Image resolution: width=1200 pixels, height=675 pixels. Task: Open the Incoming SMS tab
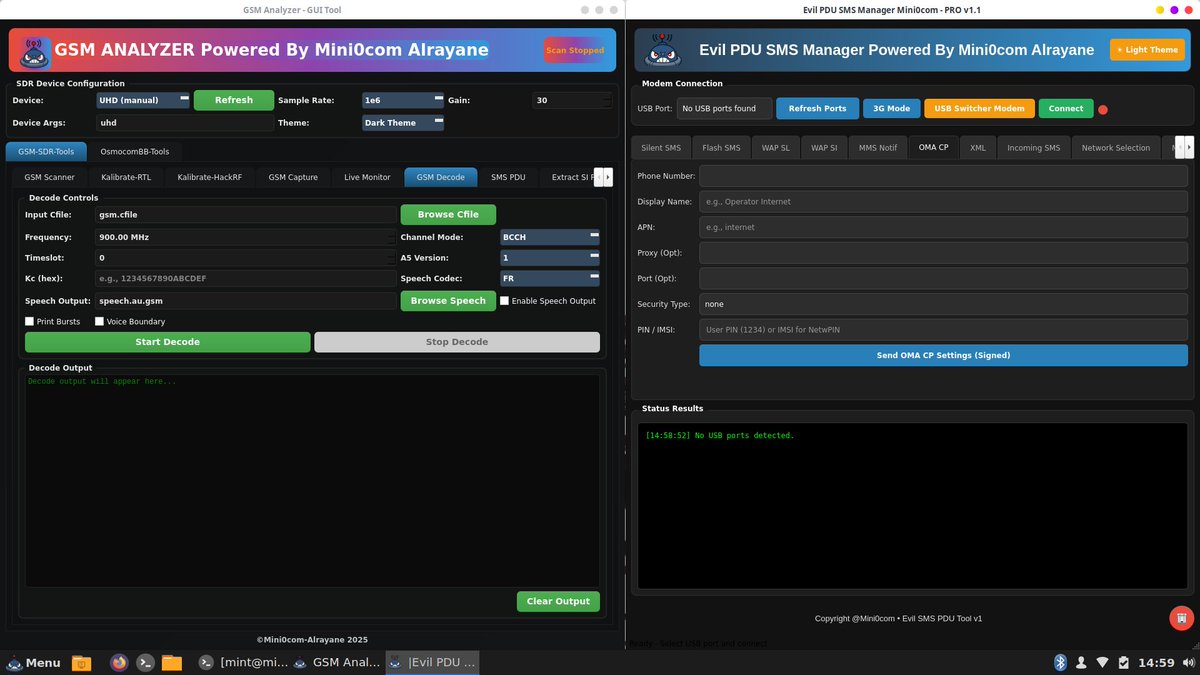1033,148
